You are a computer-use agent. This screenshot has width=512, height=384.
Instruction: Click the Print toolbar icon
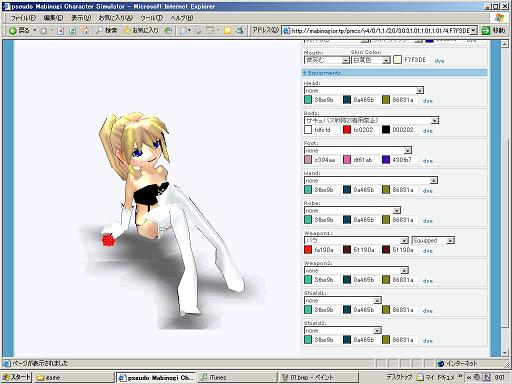[x=198, y=31]
